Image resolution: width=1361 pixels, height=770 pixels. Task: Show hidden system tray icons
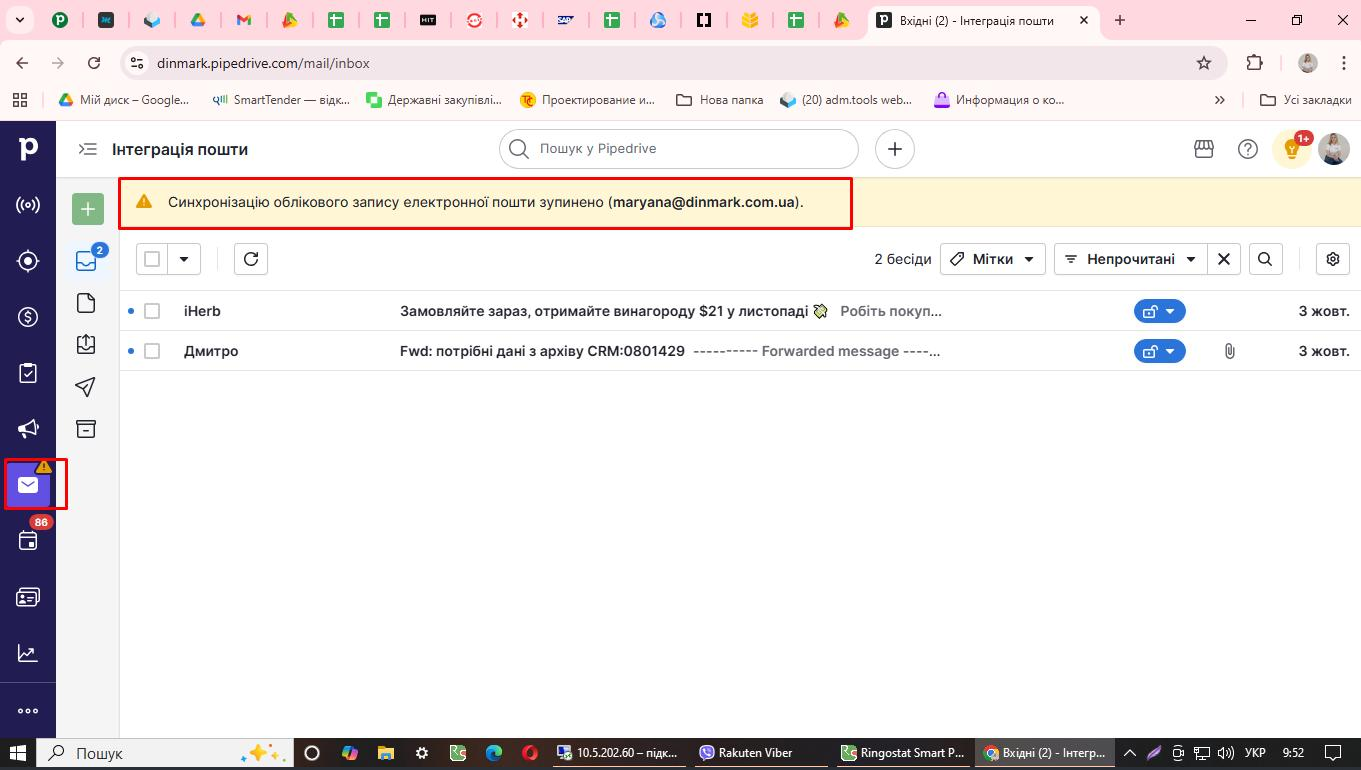tap(1130, 753)
